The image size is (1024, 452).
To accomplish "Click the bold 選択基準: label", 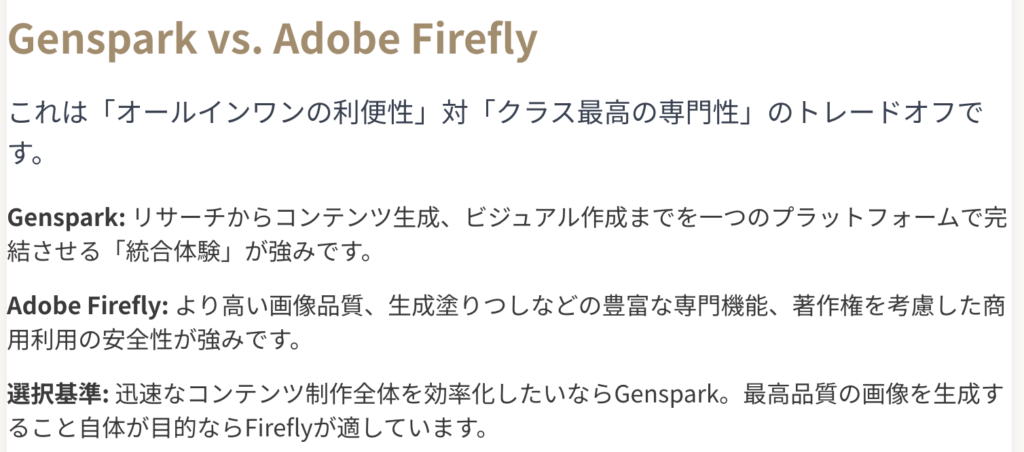I will pyautogui.click(x=61, y=394).
